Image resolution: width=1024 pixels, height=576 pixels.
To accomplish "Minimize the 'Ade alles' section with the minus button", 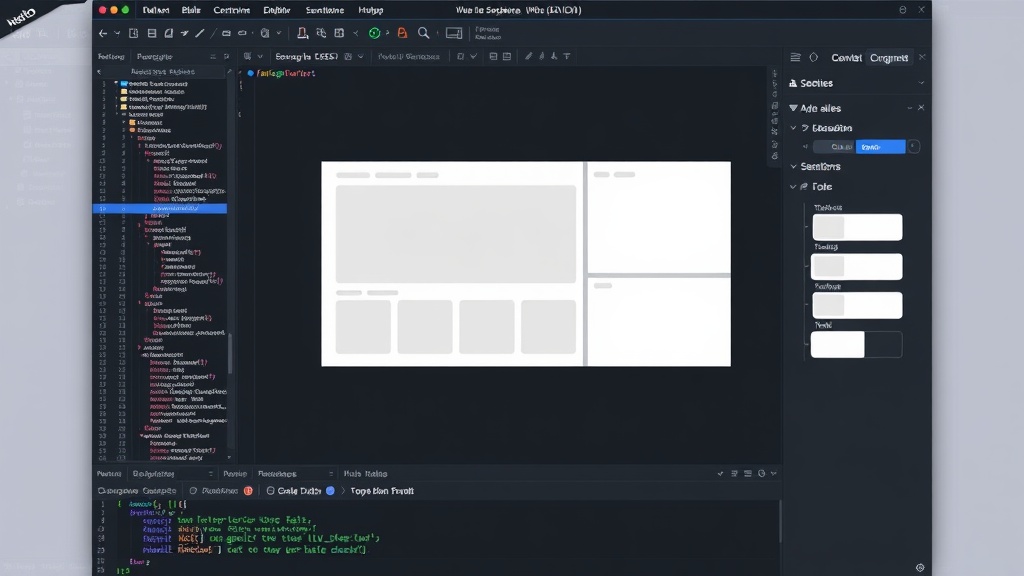I will click(x=910, y=108).
